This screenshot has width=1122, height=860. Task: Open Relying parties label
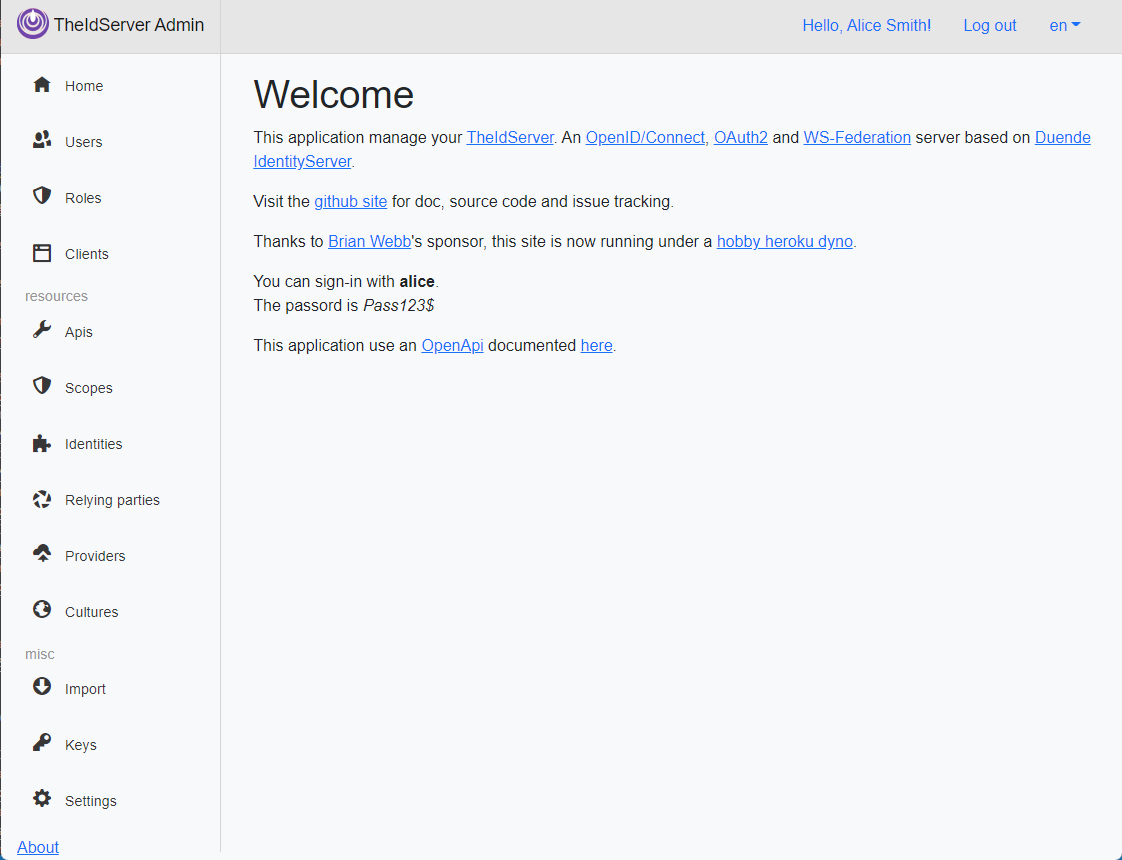click(112, 500)
